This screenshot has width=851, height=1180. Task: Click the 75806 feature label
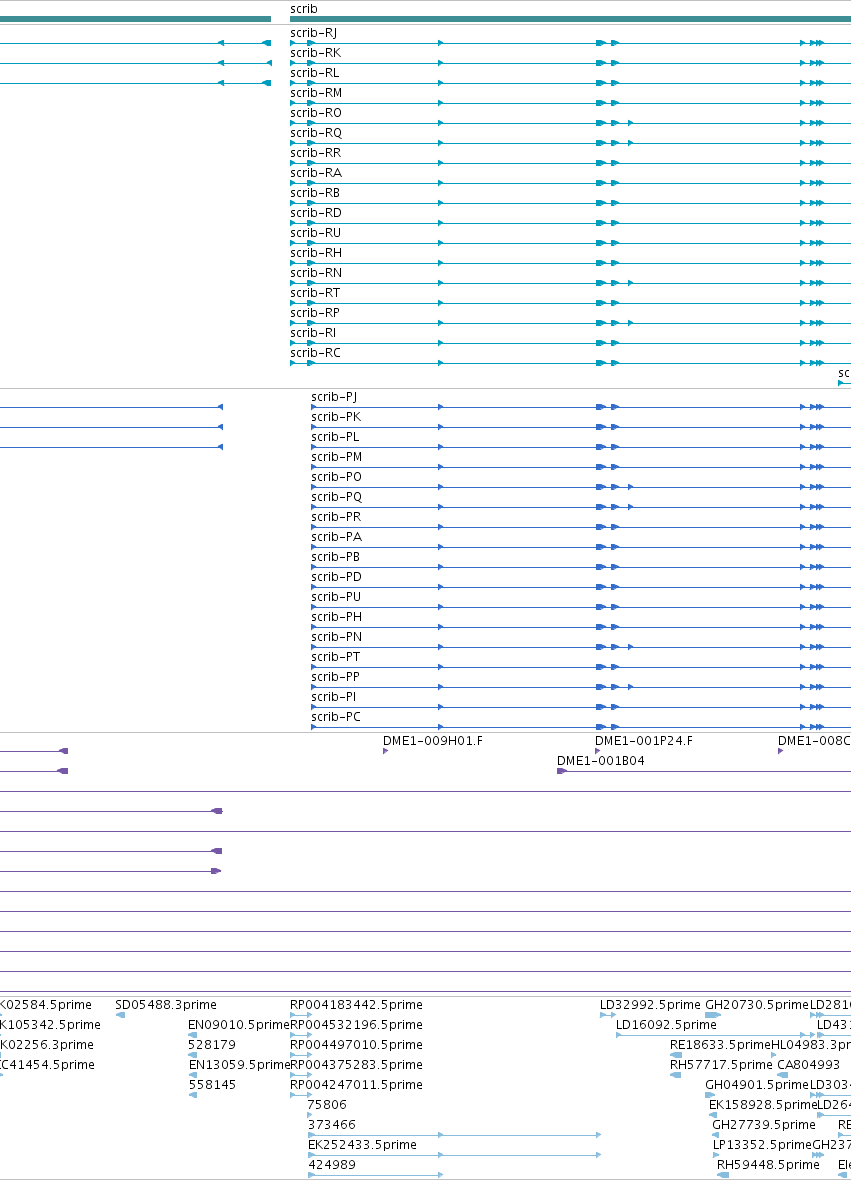[327, 1105]
